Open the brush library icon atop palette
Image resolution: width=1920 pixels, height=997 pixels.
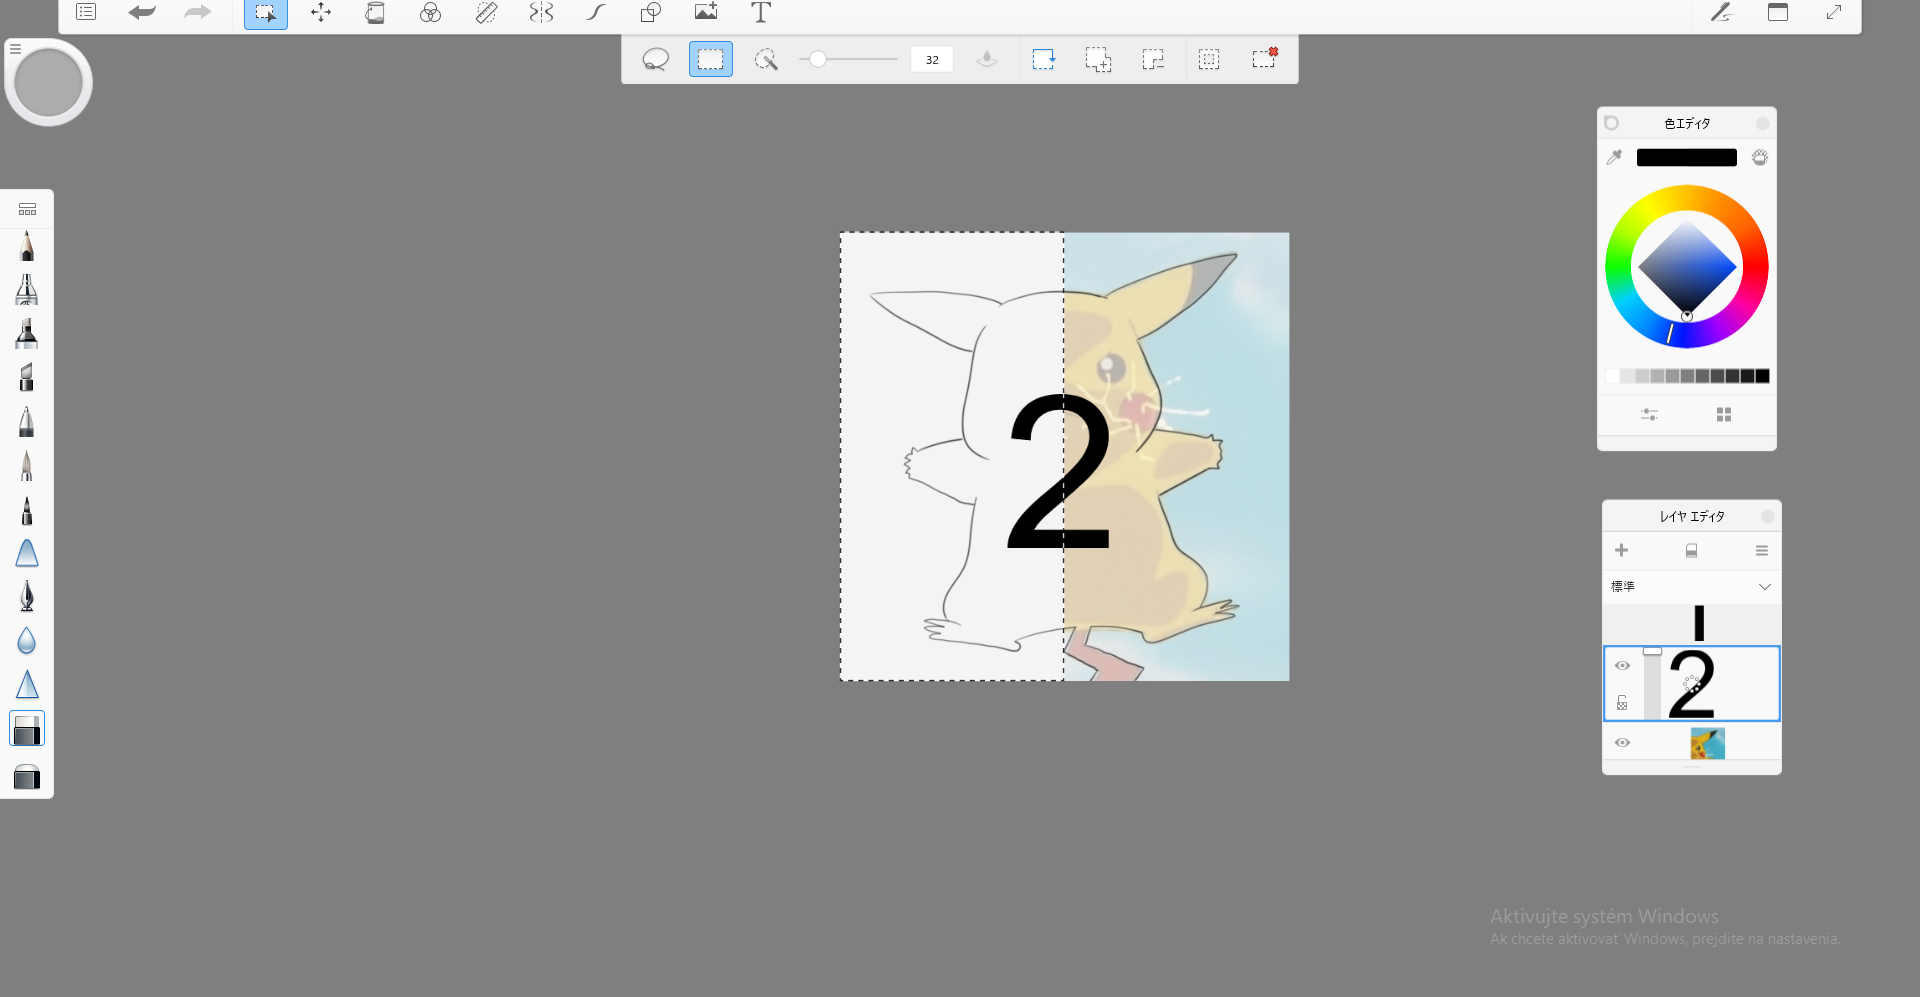coord(27,209)
